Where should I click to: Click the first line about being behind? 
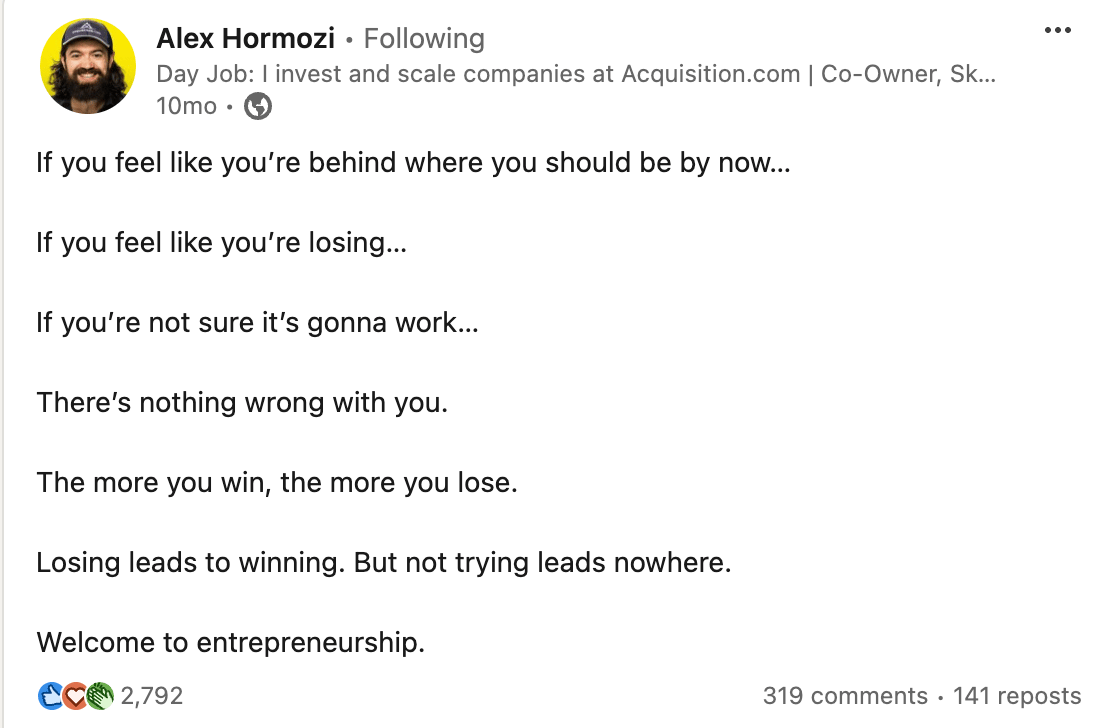click(413, 163)
